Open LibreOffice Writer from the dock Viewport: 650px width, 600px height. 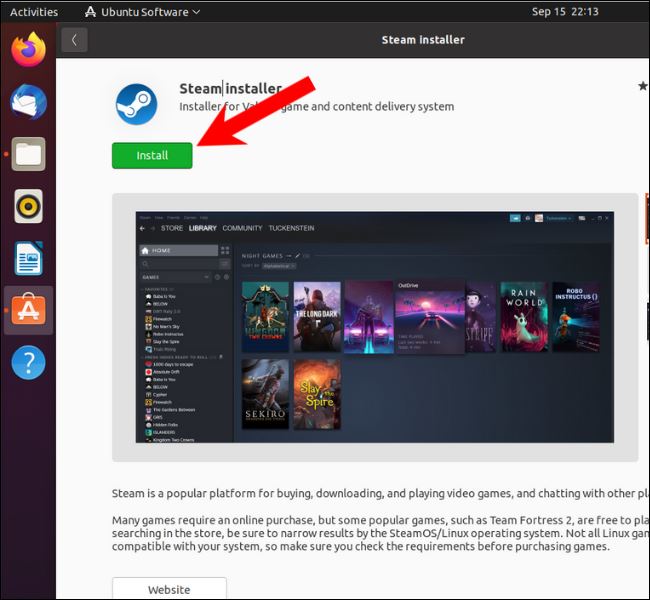(28, 258)
